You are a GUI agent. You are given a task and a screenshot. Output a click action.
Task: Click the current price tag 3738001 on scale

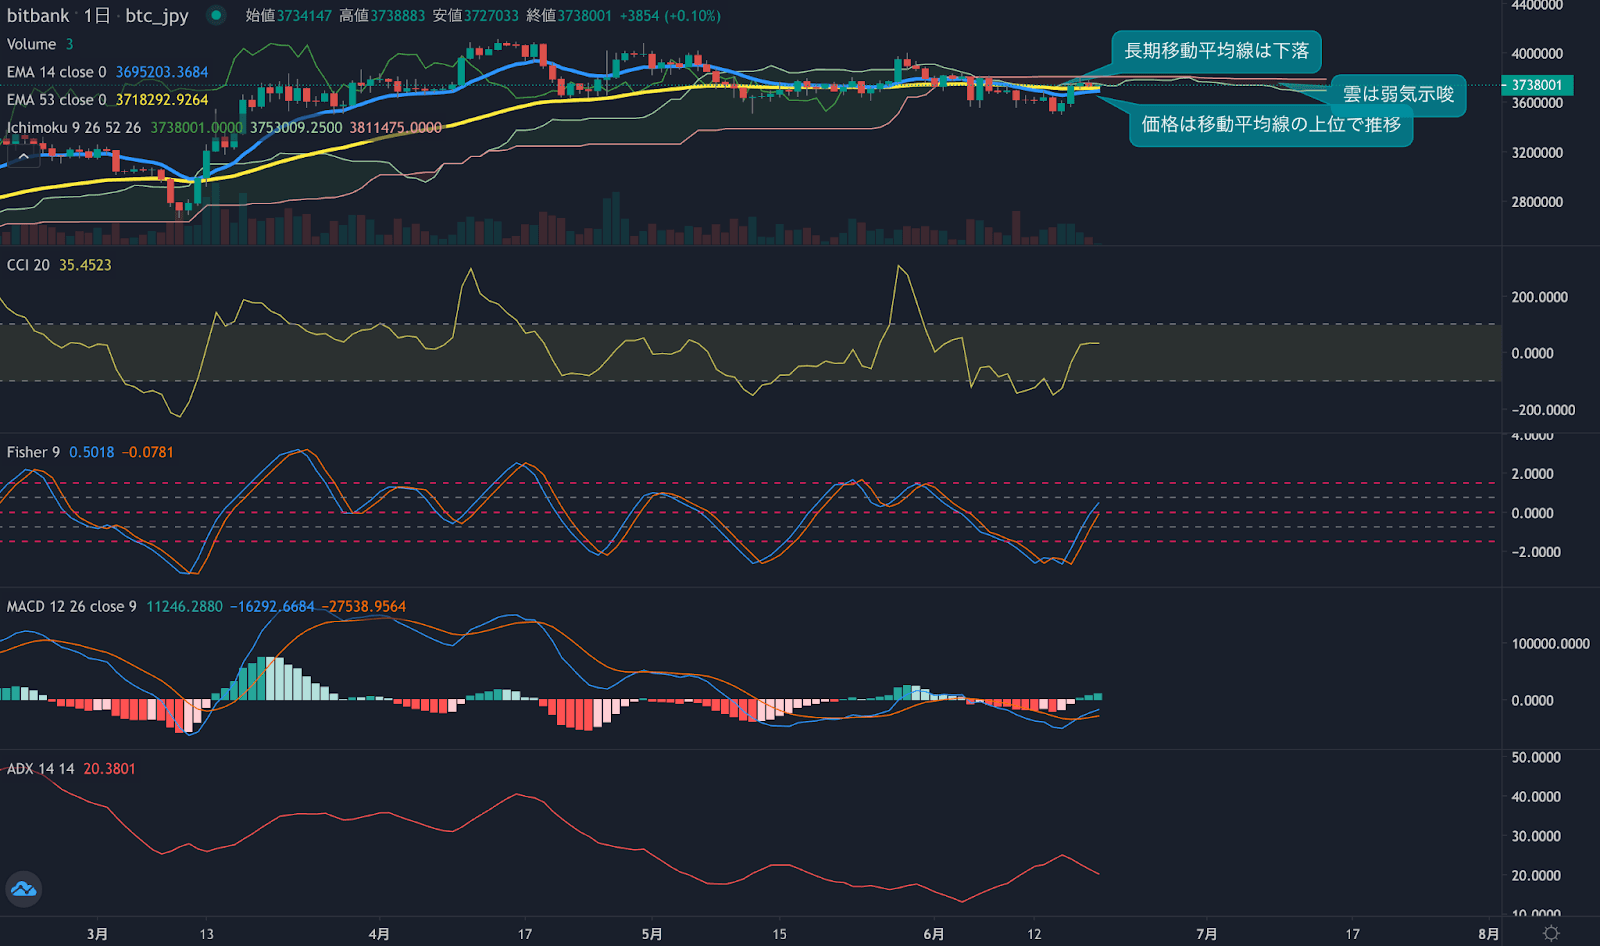[1537, 86]
